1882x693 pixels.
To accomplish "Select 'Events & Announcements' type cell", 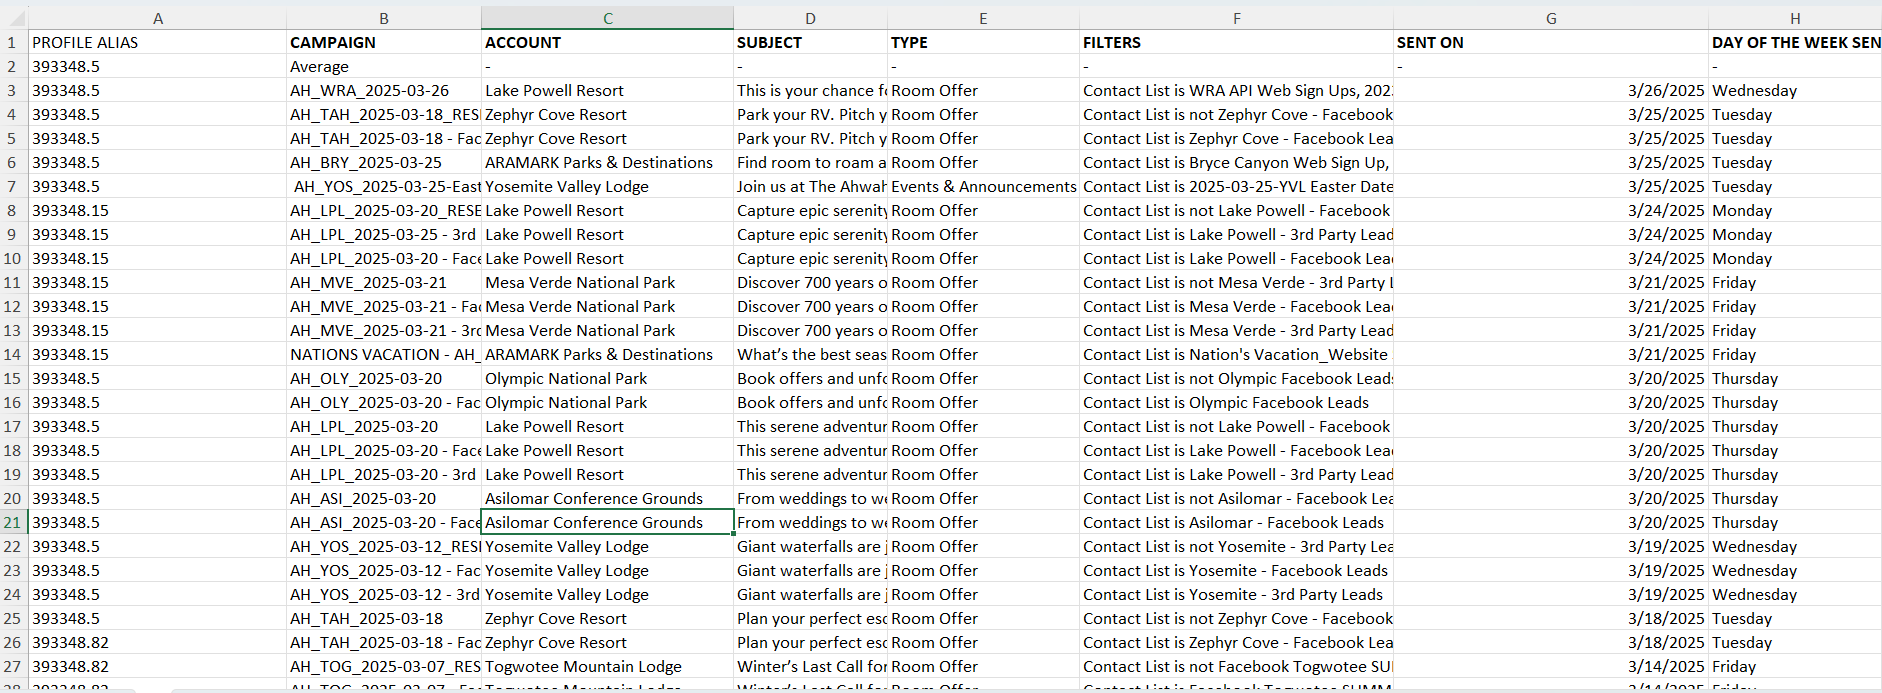I will tap(983, 186).
